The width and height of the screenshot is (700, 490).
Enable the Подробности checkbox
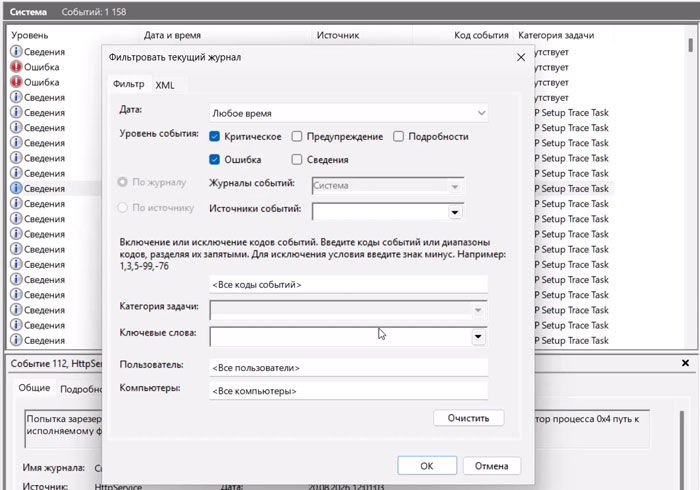coord(398,137)
